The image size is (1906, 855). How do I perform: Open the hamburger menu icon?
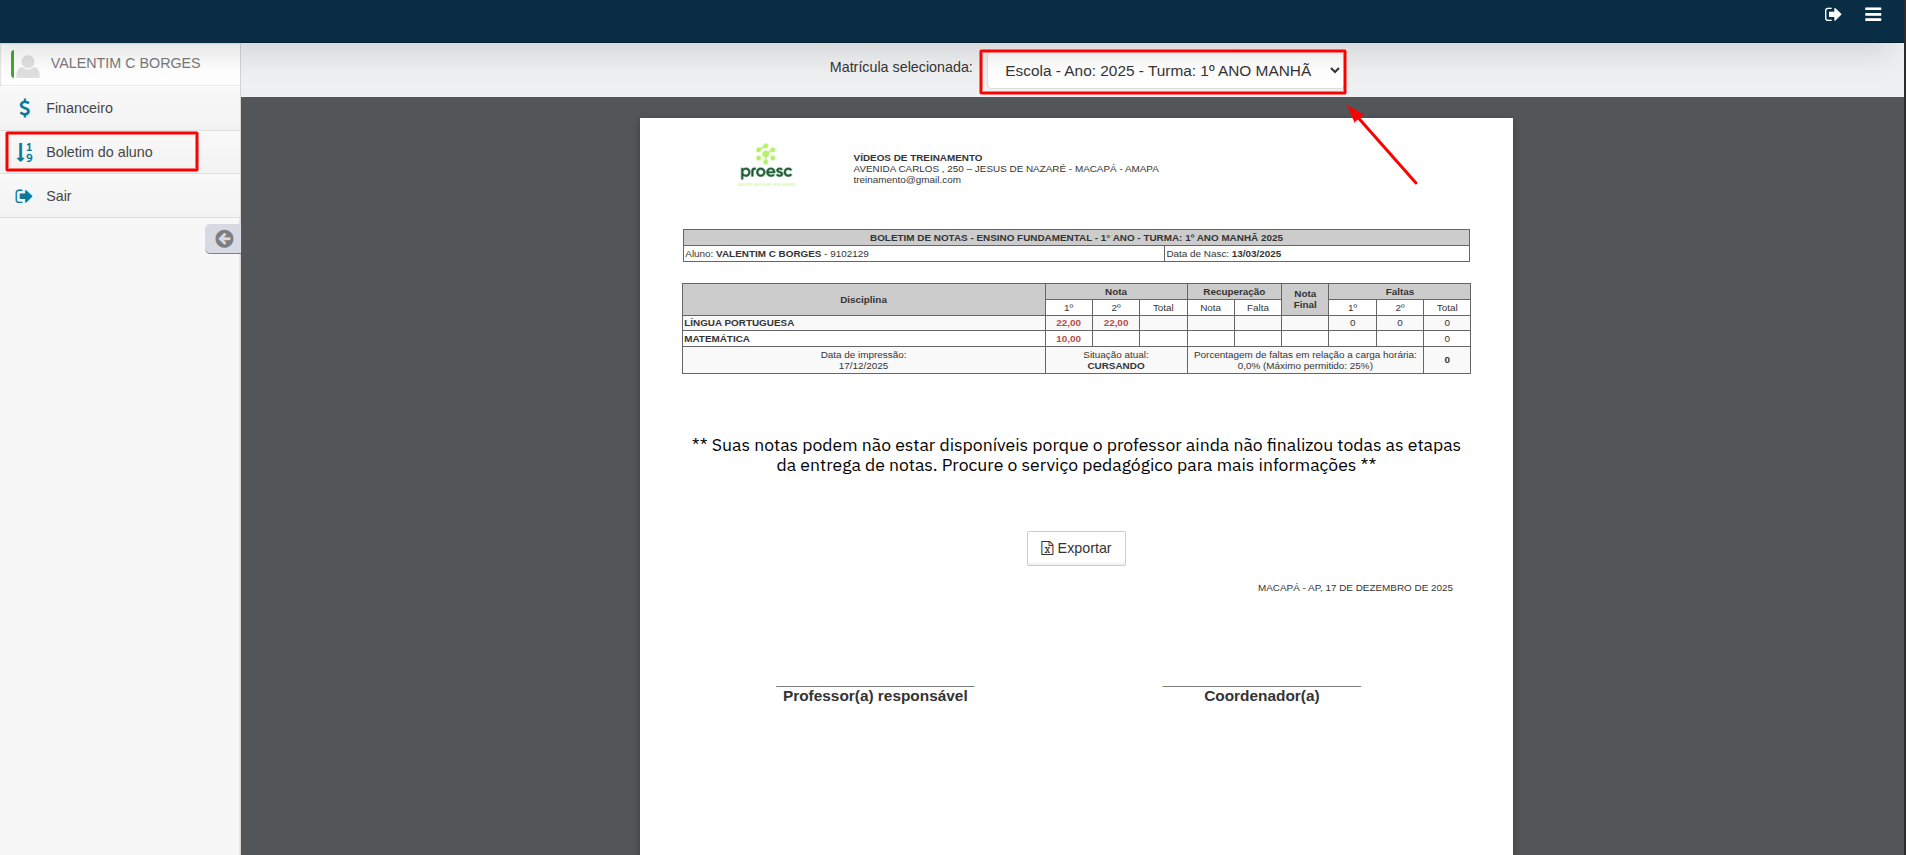pos(1873,14)
